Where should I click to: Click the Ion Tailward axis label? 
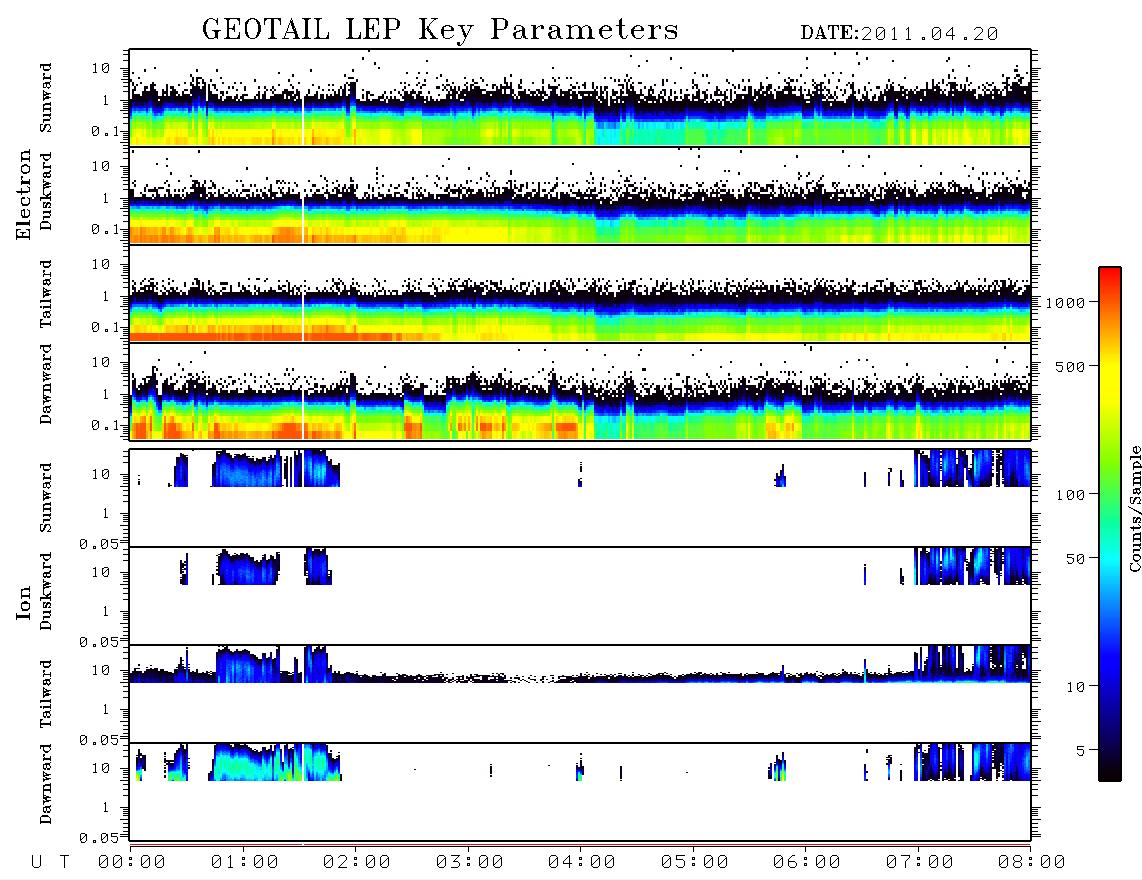point(46,694)
